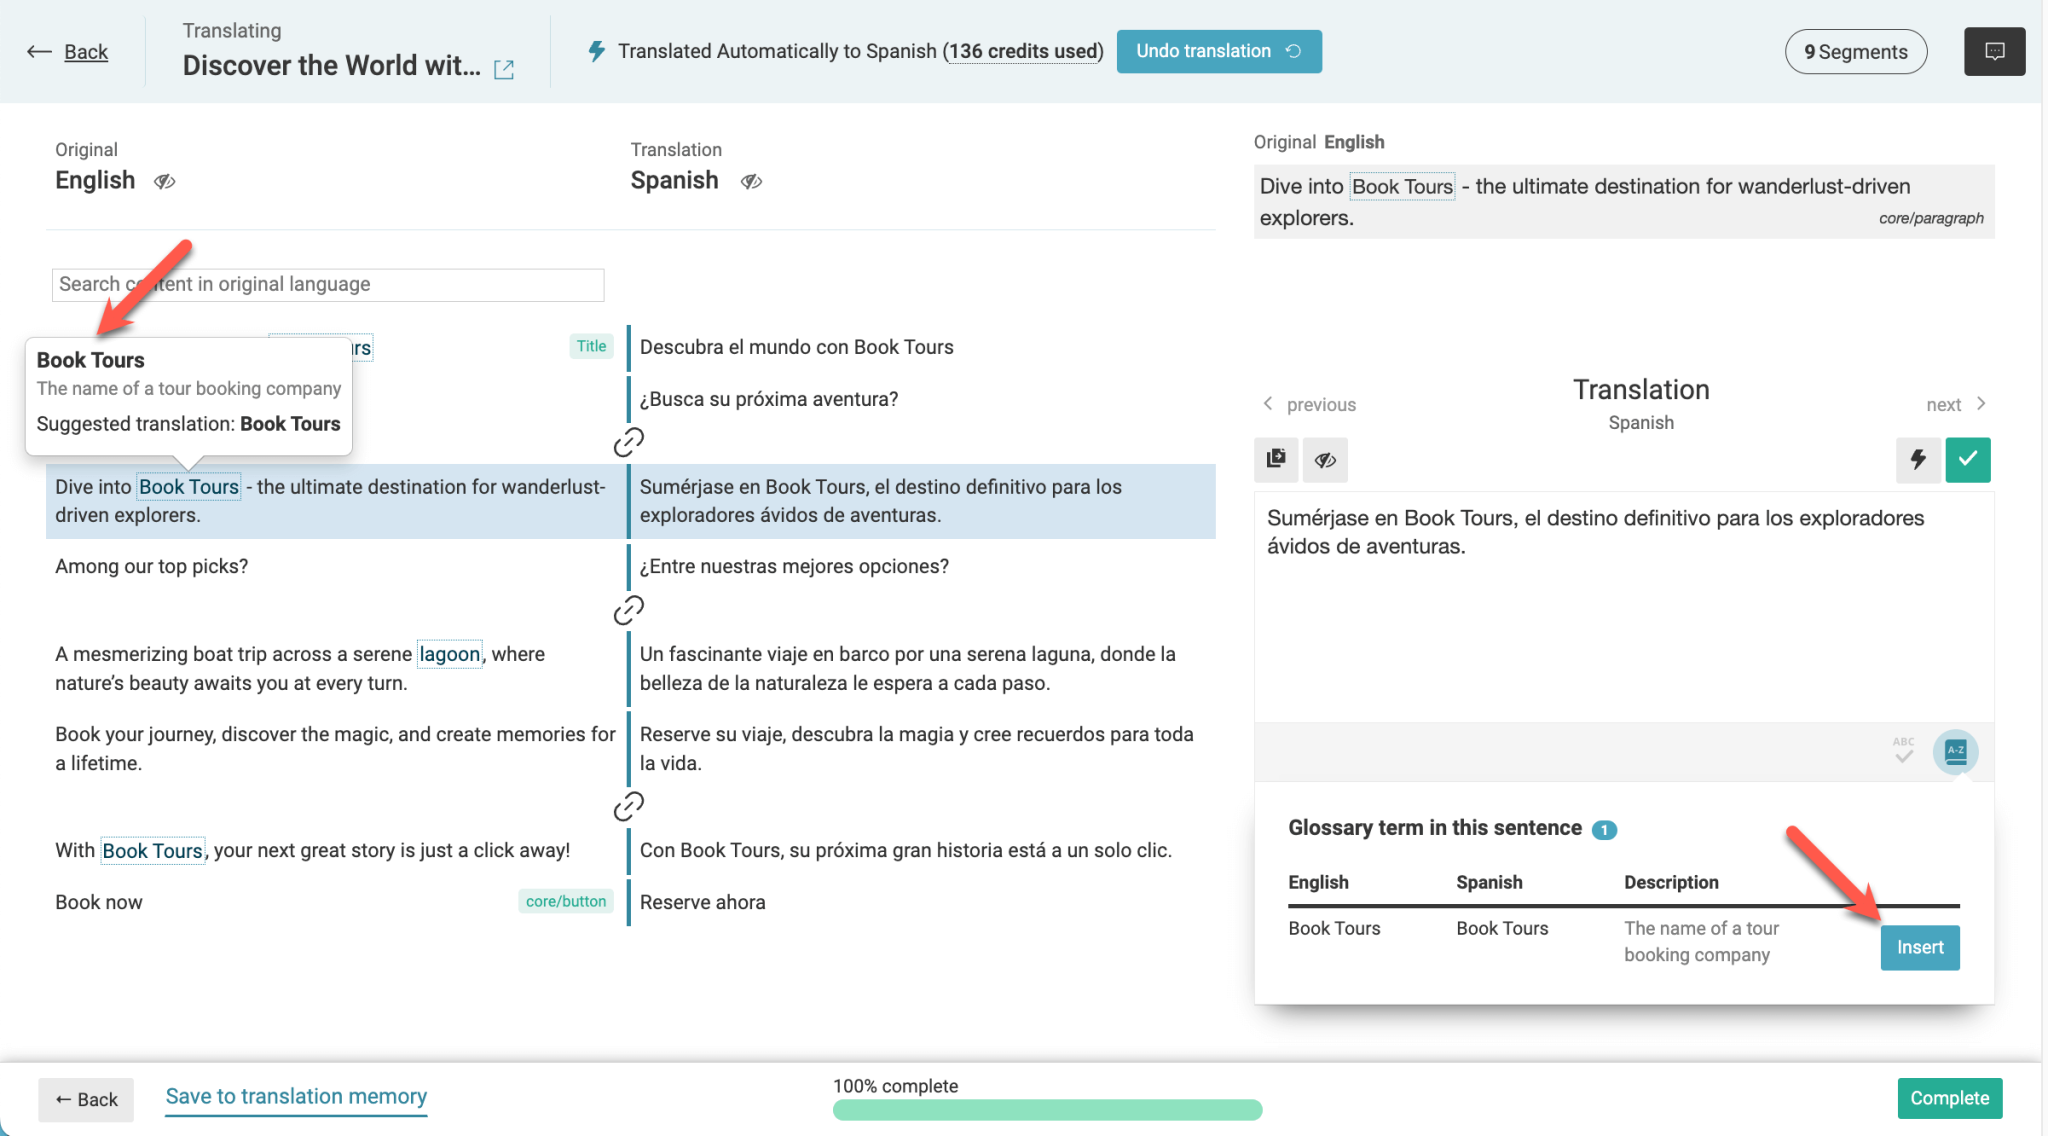Open the A-Z glossary dictionary icon
The height and width of the screenshot is (1136, 2048).
(x=1956, y=752)
